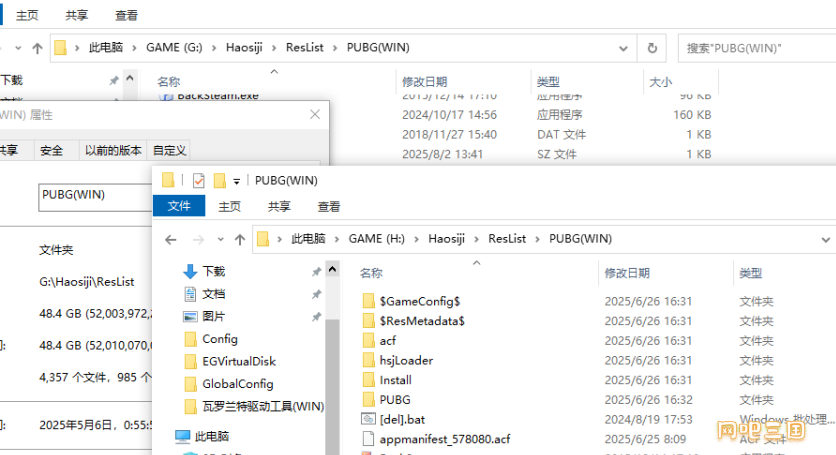Go forward in front Explorer window

click(x=198, y=240)
